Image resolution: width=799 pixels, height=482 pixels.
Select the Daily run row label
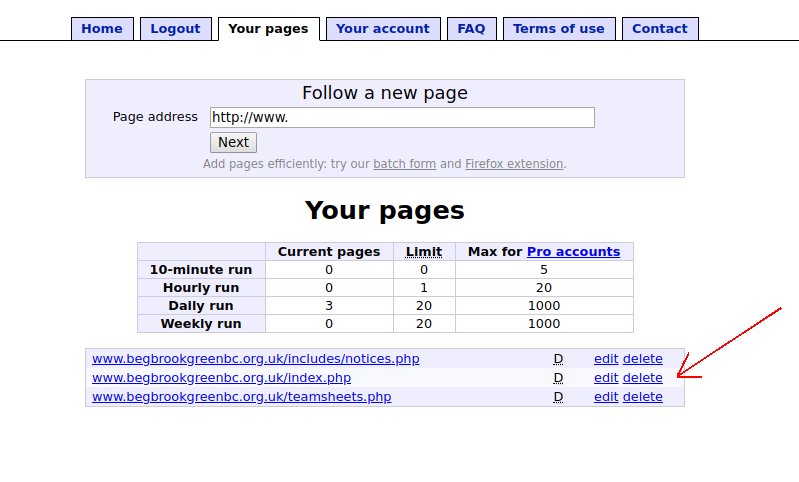click(x=201, y=306)
